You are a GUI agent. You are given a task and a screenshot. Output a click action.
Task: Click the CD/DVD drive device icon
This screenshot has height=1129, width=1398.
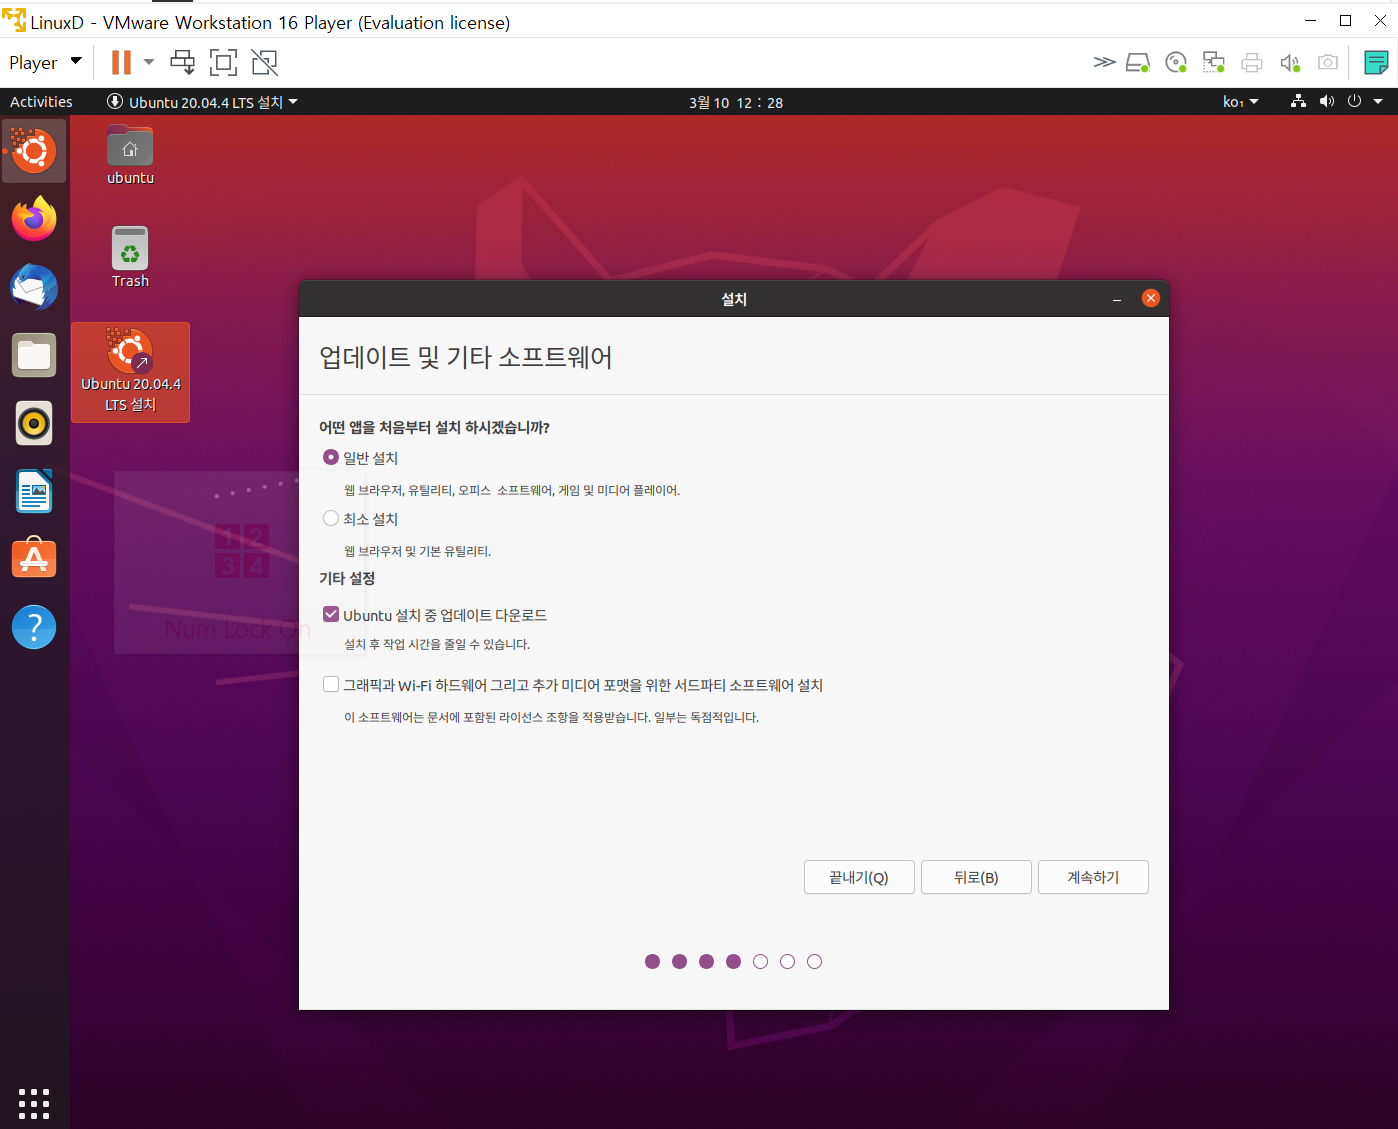tap(1176, 63)
